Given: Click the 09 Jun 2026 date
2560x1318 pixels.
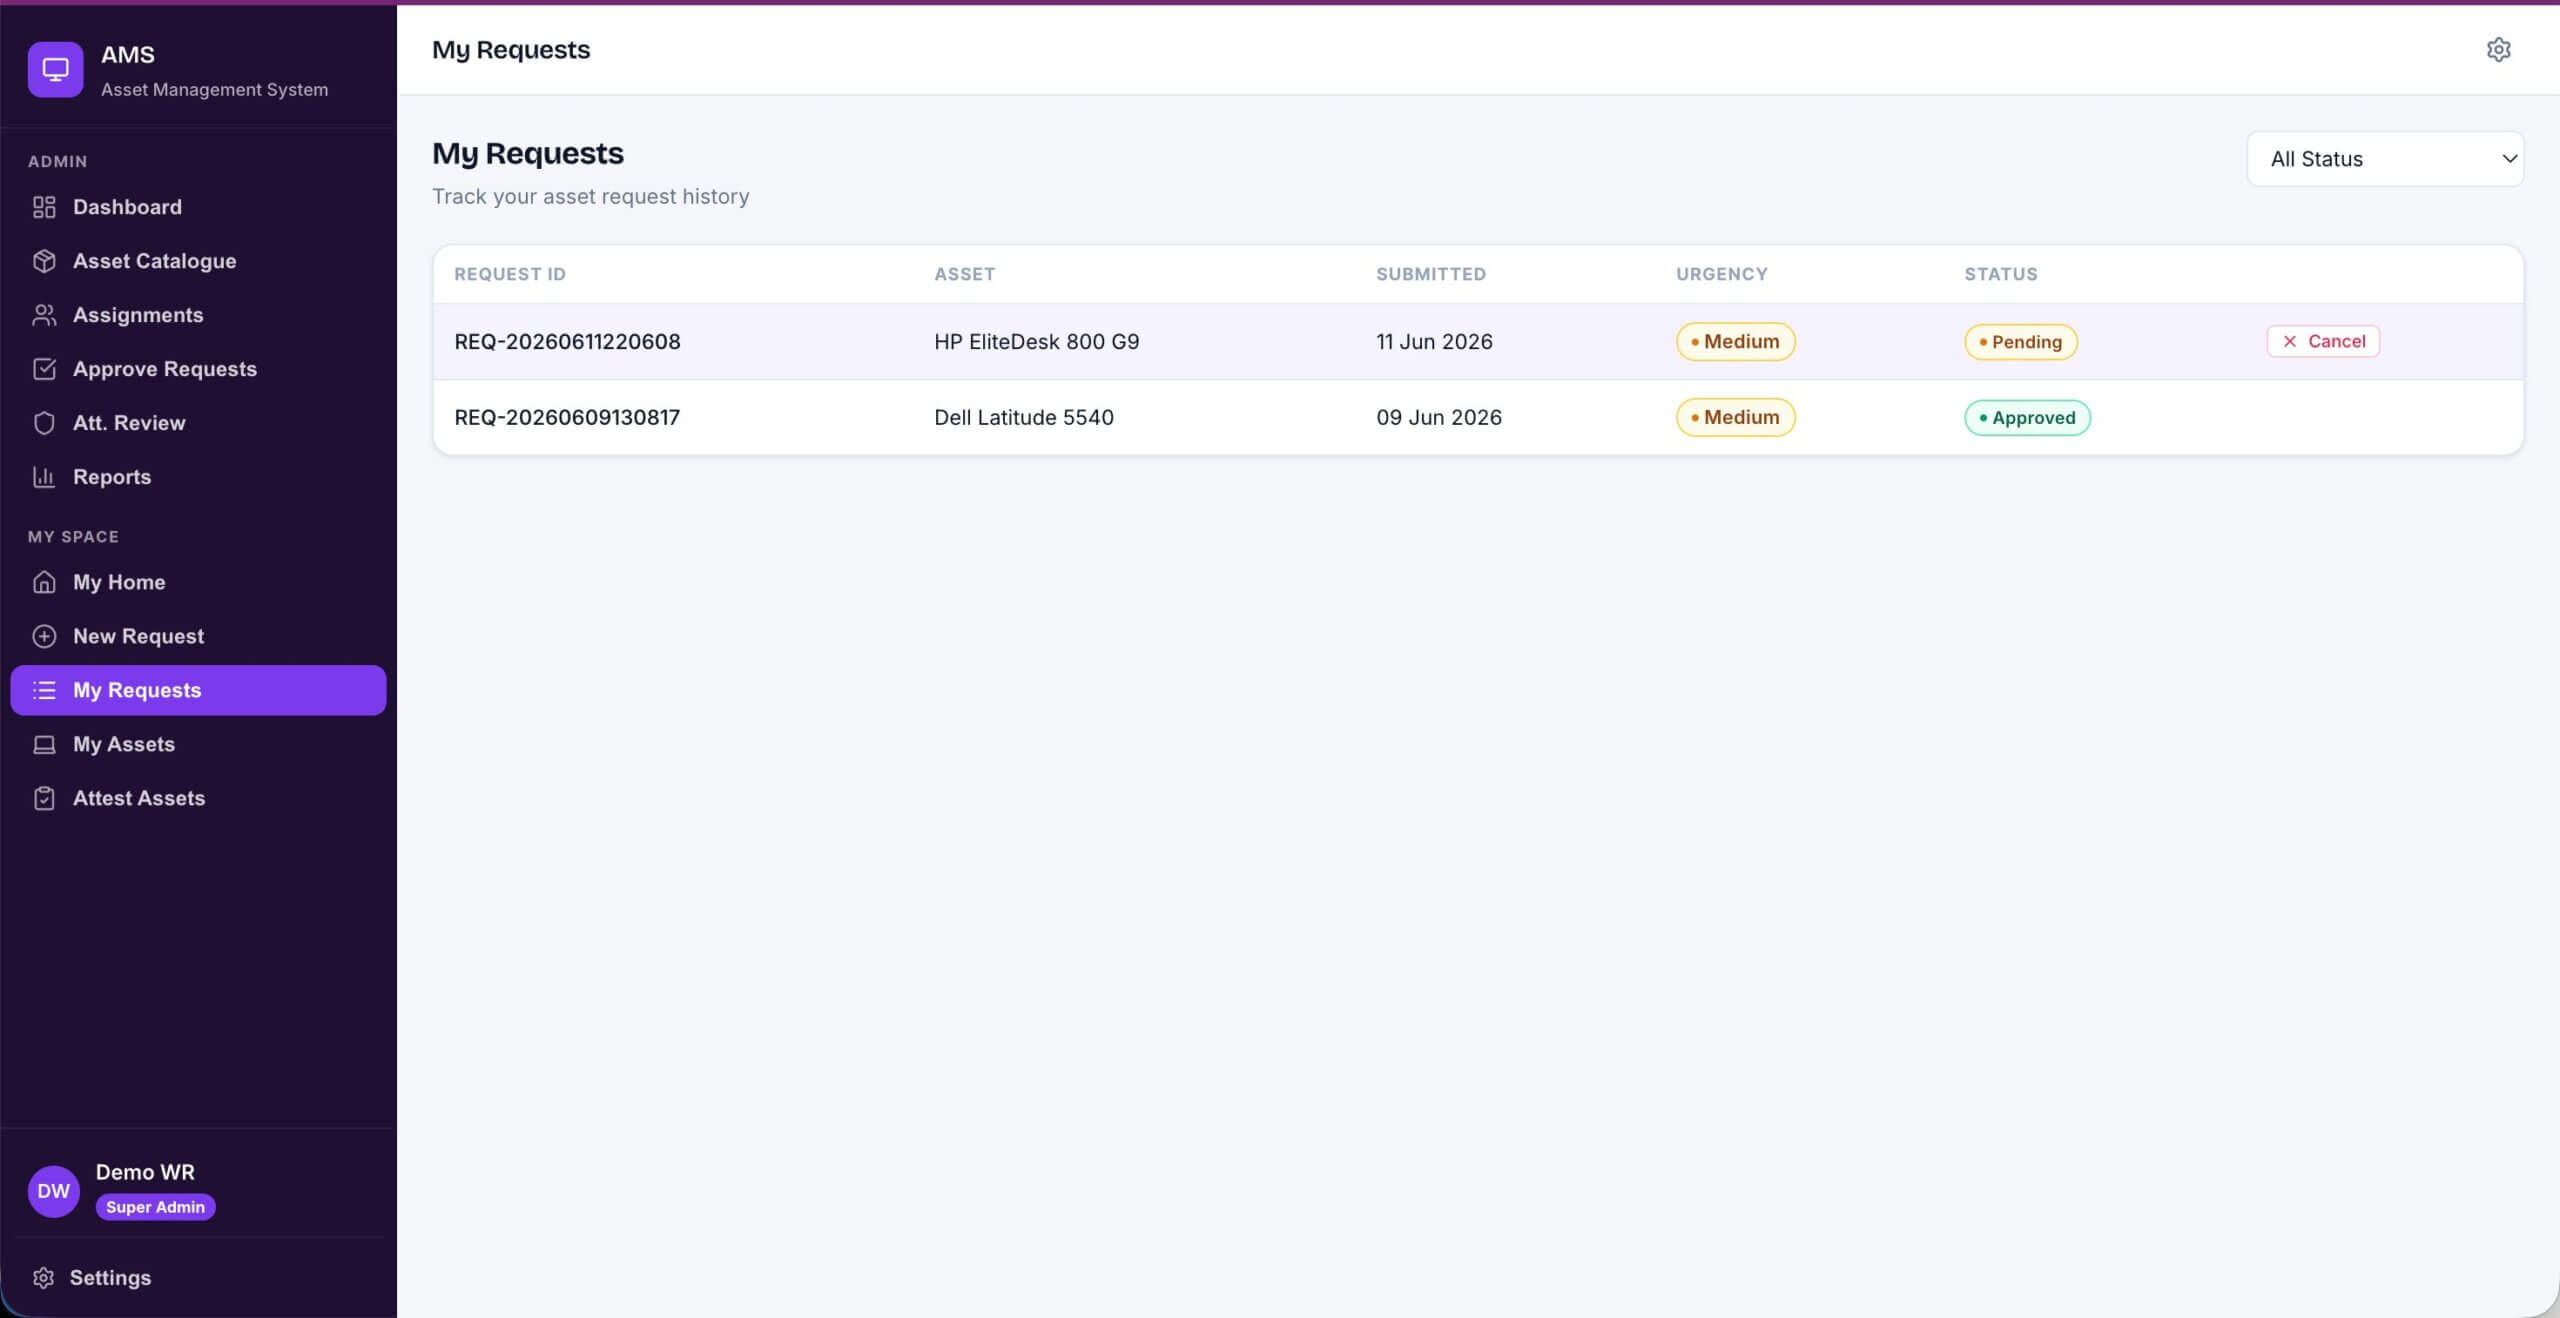Looking at the screenshot, I should tap(1439, 418).
